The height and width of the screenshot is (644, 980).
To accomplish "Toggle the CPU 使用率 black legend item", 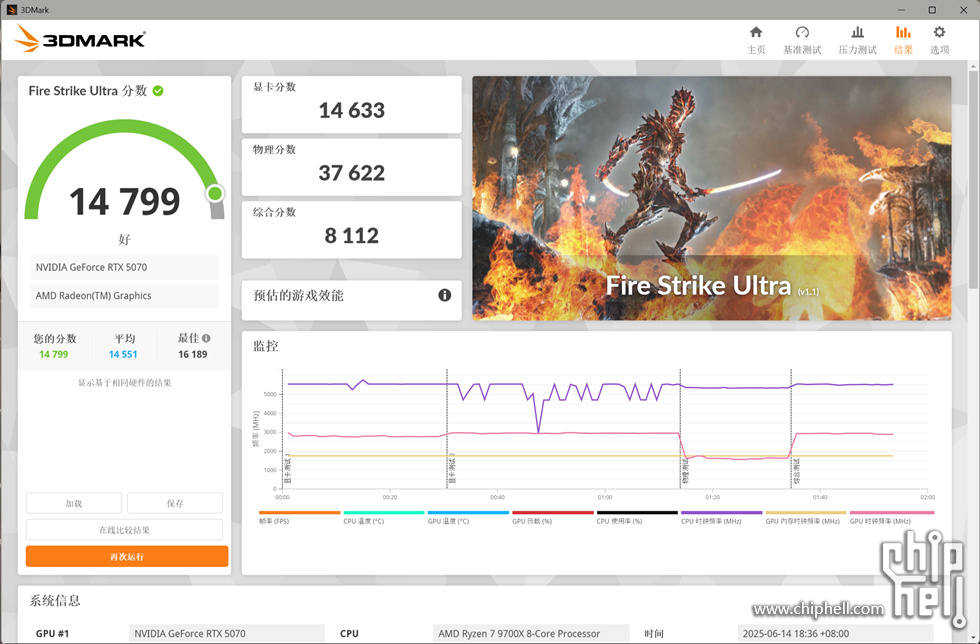I will pyautogui.click(x=637, y=517).
